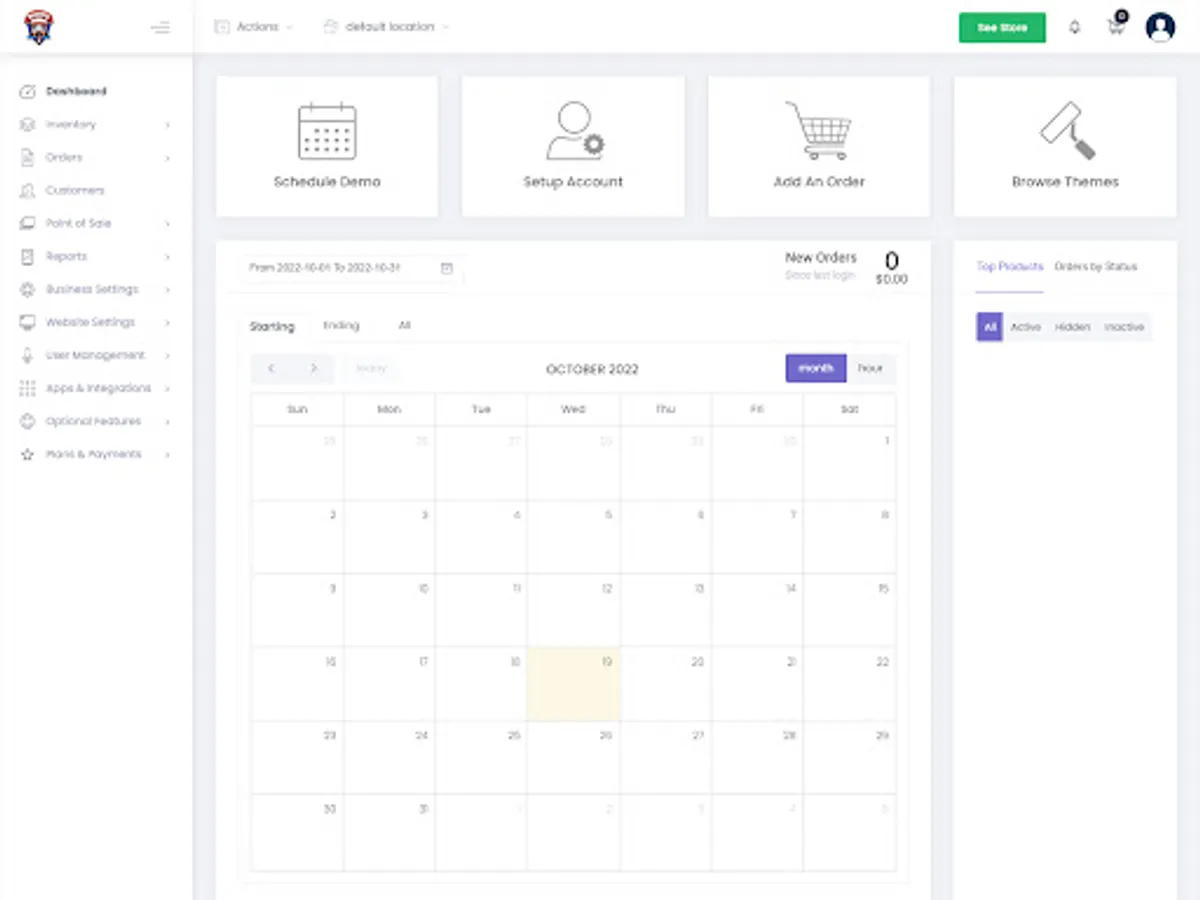
Task: Collapse the sidebar with the hamburger icon
Action: tap(160, 27)
